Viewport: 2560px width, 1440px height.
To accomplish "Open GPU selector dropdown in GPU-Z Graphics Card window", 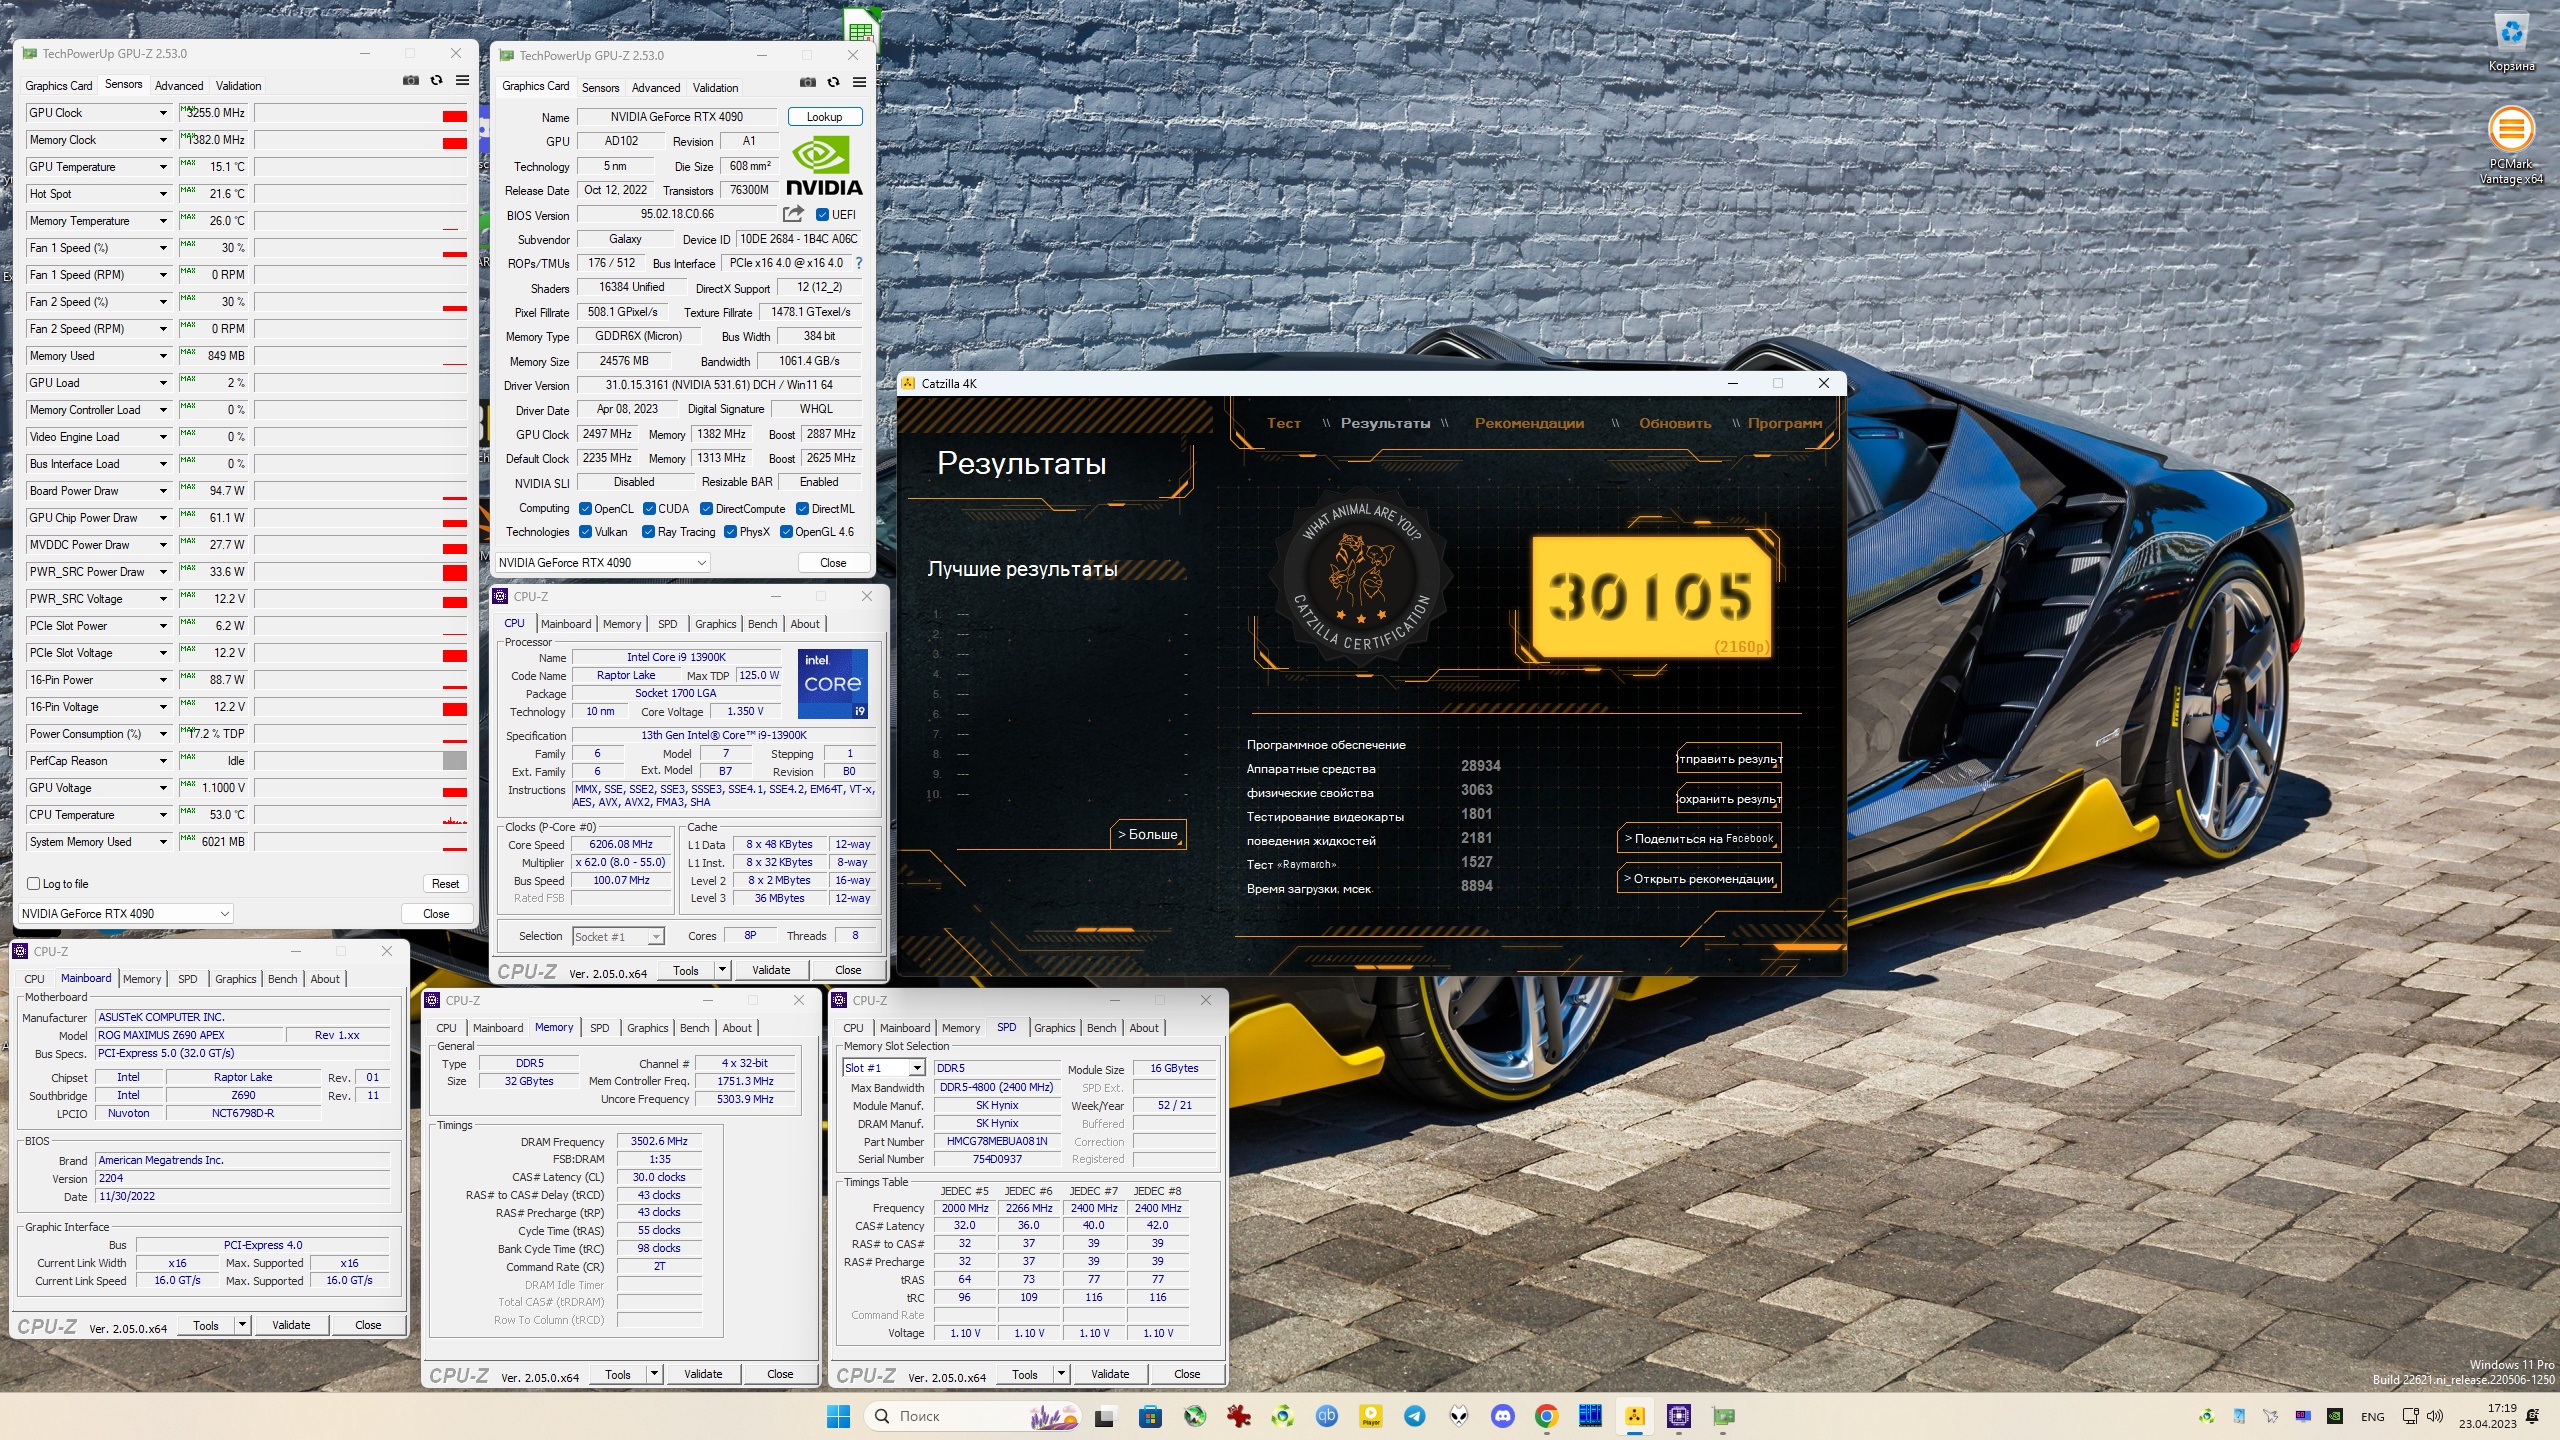I will [x=603, y=563].
